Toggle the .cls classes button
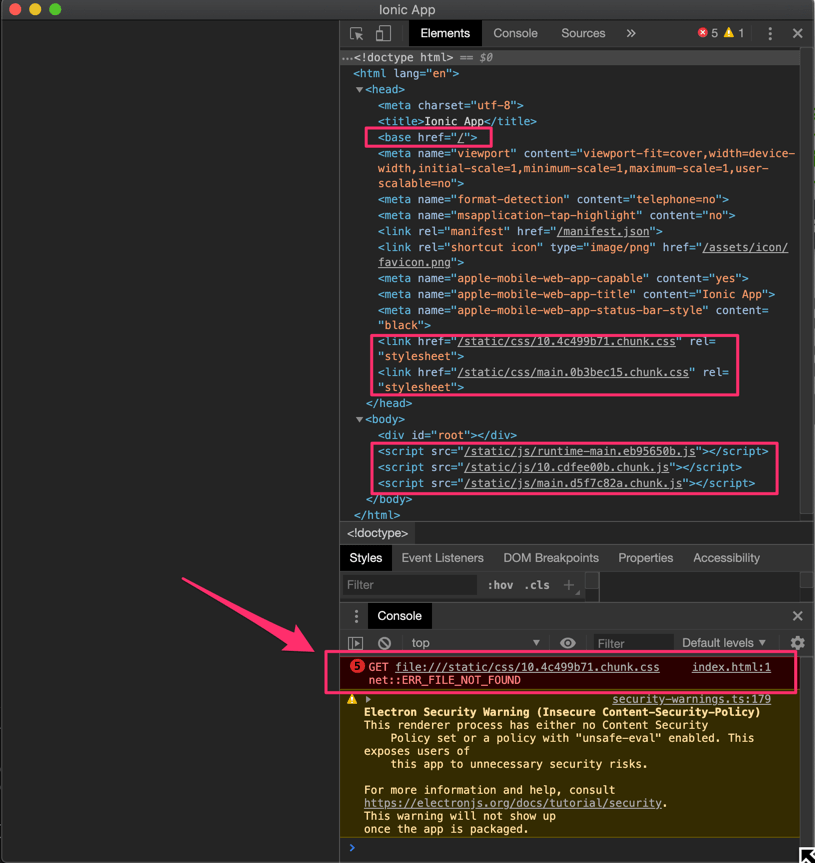815x863 pixels. (x=537, y=585)
